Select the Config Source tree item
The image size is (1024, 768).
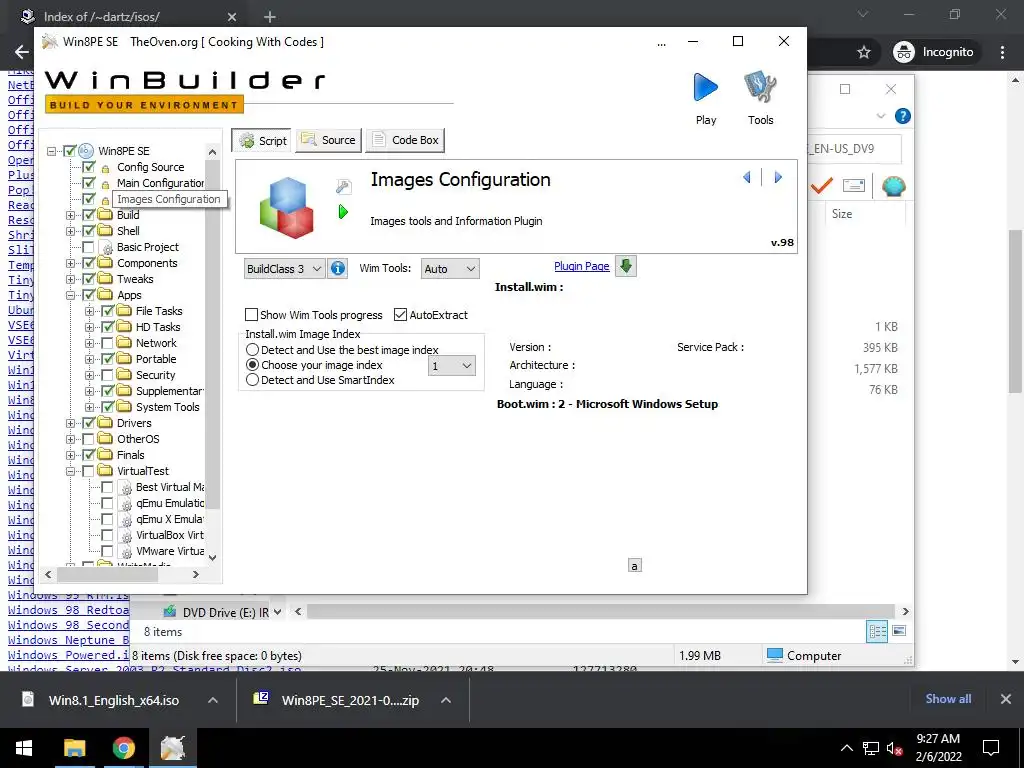tap(150, 167)
